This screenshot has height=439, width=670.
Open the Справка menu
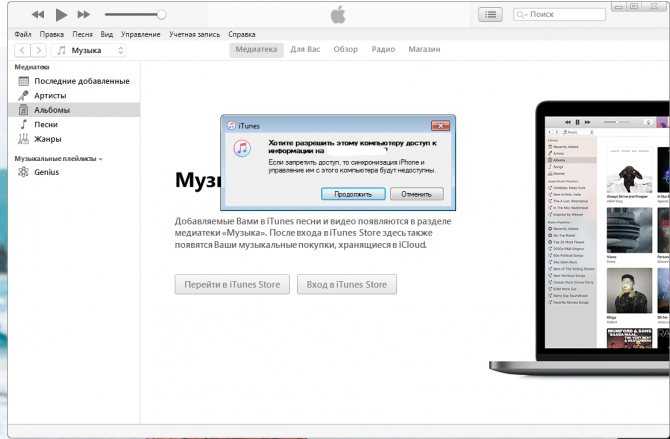[242, 34]
